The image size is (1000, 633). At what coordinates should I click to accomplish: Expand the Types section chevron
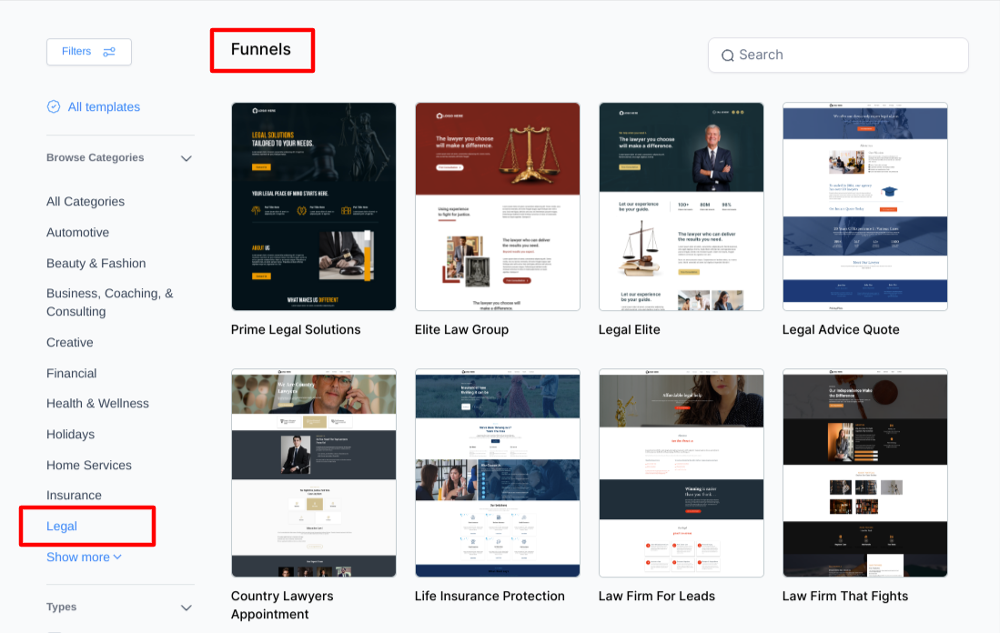pyautogui.click(x=186, y=608)
